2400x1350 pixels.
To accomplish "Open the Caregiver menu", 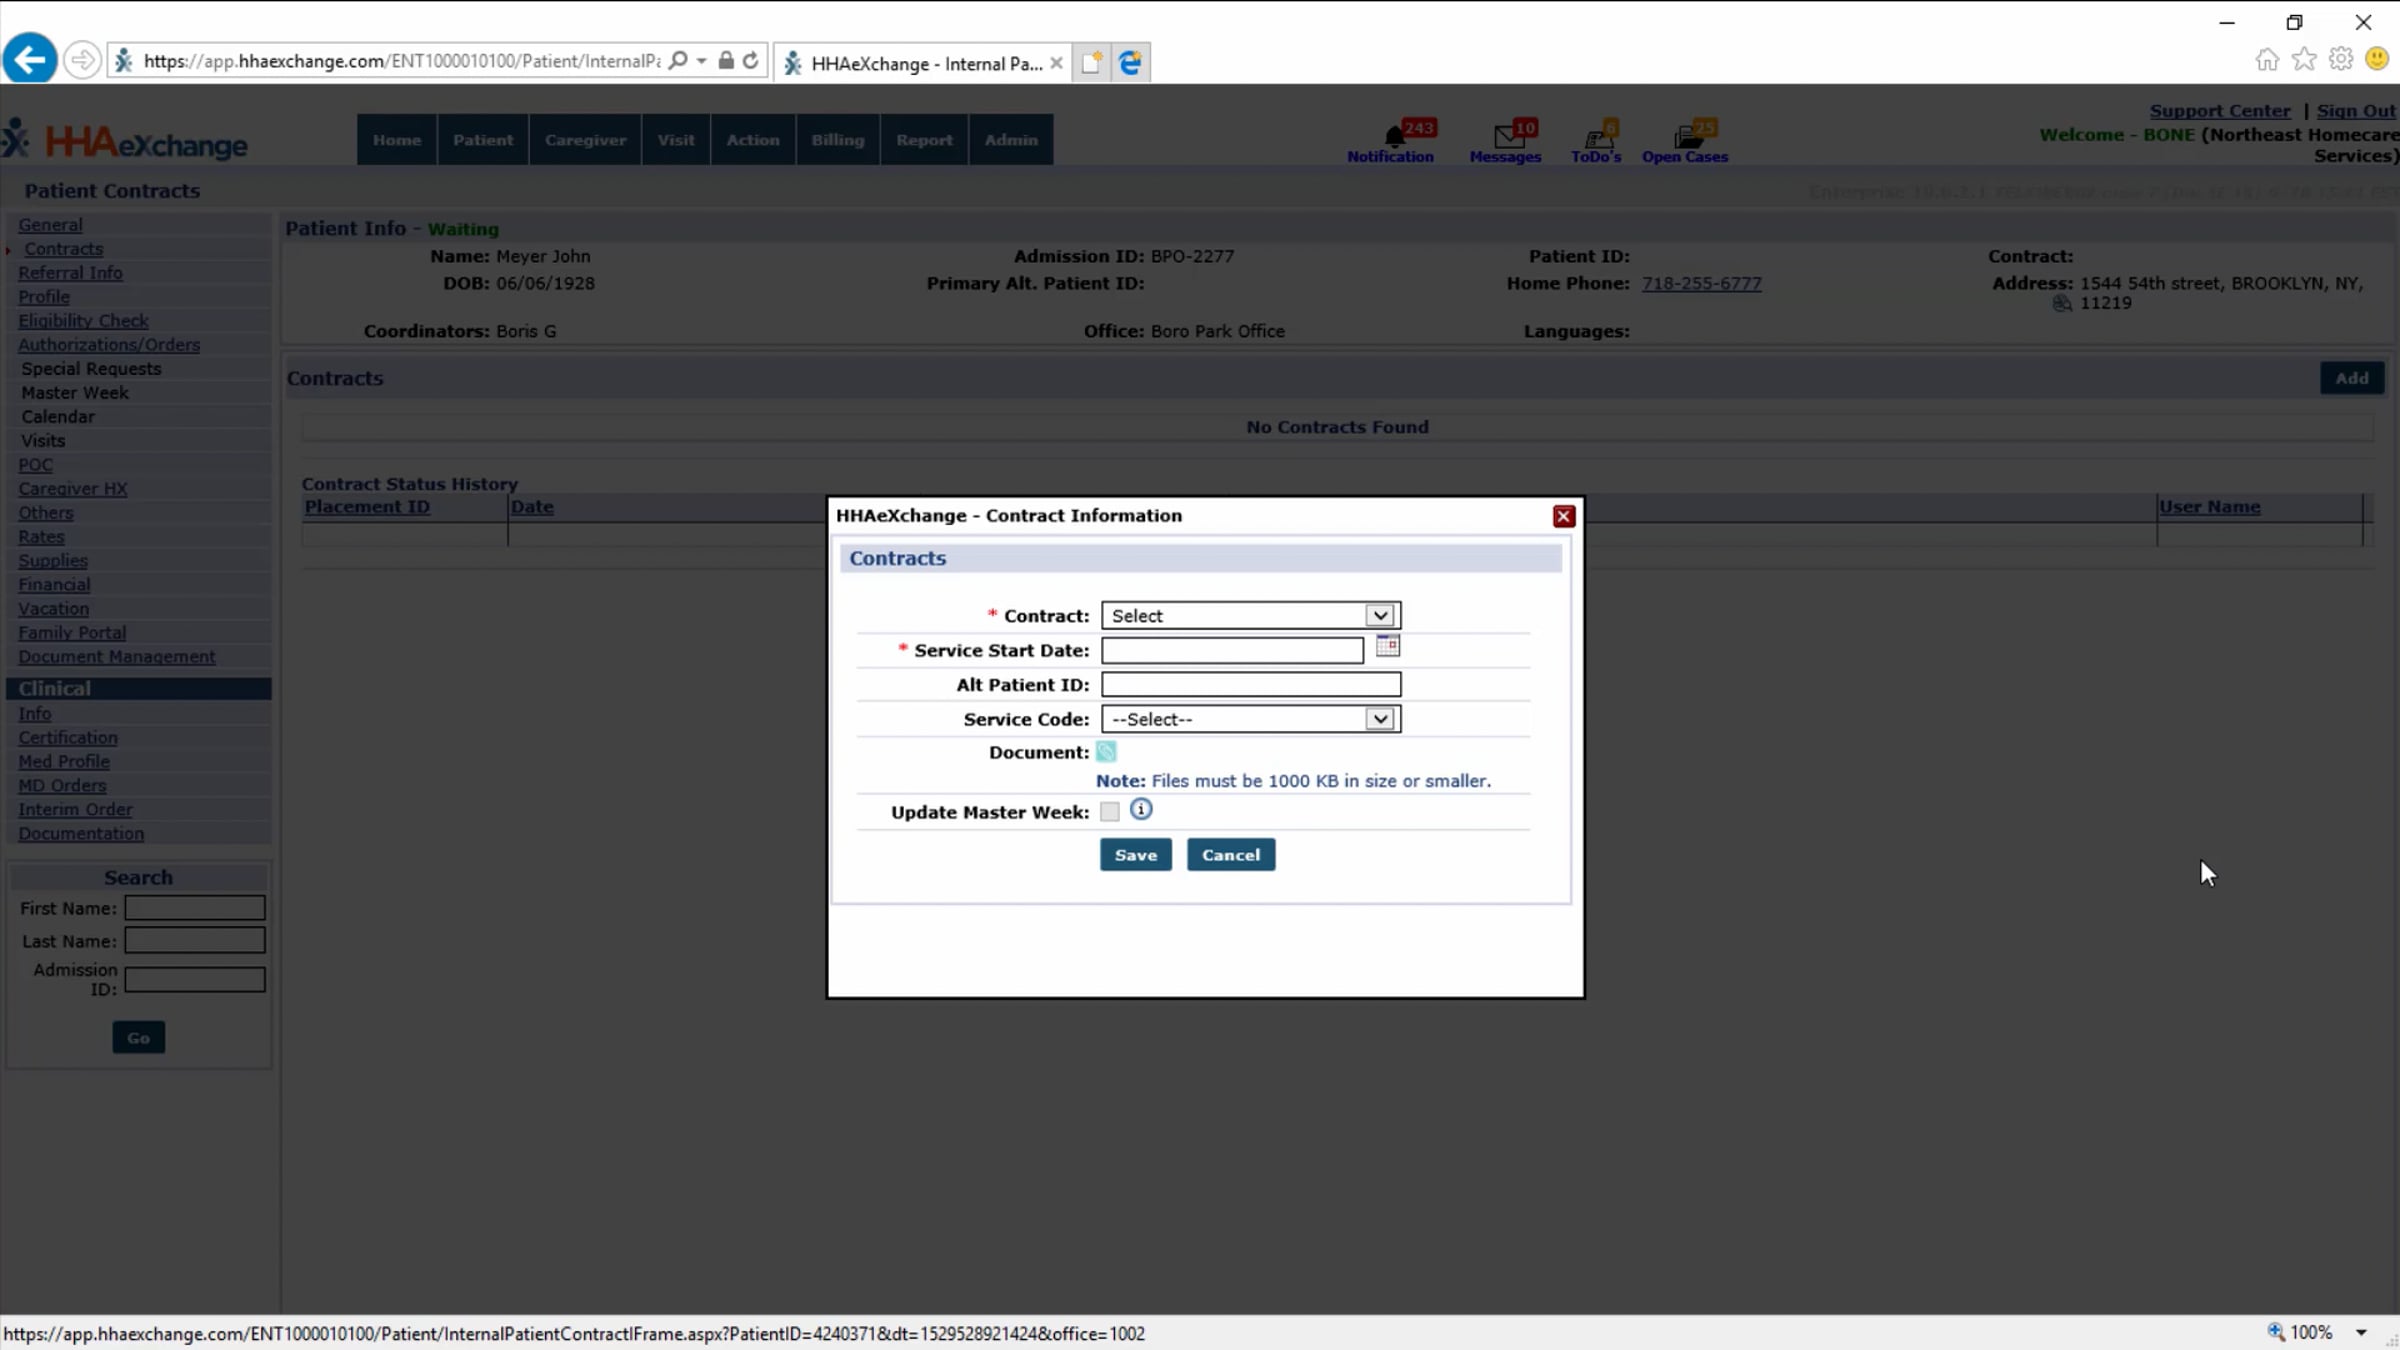I will [585, 140].
